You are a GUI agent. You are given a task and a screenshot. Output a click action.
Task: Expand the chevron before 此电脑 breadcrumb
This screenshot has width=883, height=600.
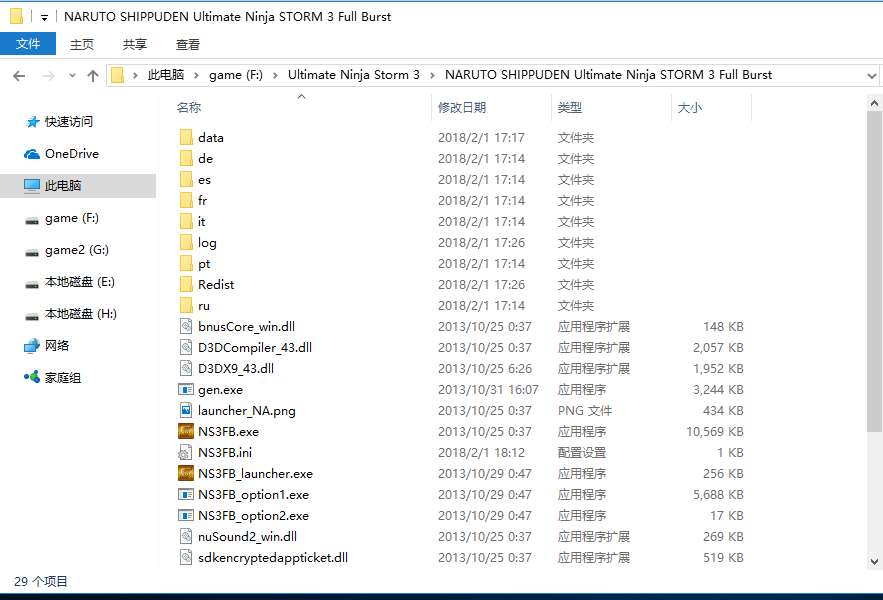(x=135, y=75)
